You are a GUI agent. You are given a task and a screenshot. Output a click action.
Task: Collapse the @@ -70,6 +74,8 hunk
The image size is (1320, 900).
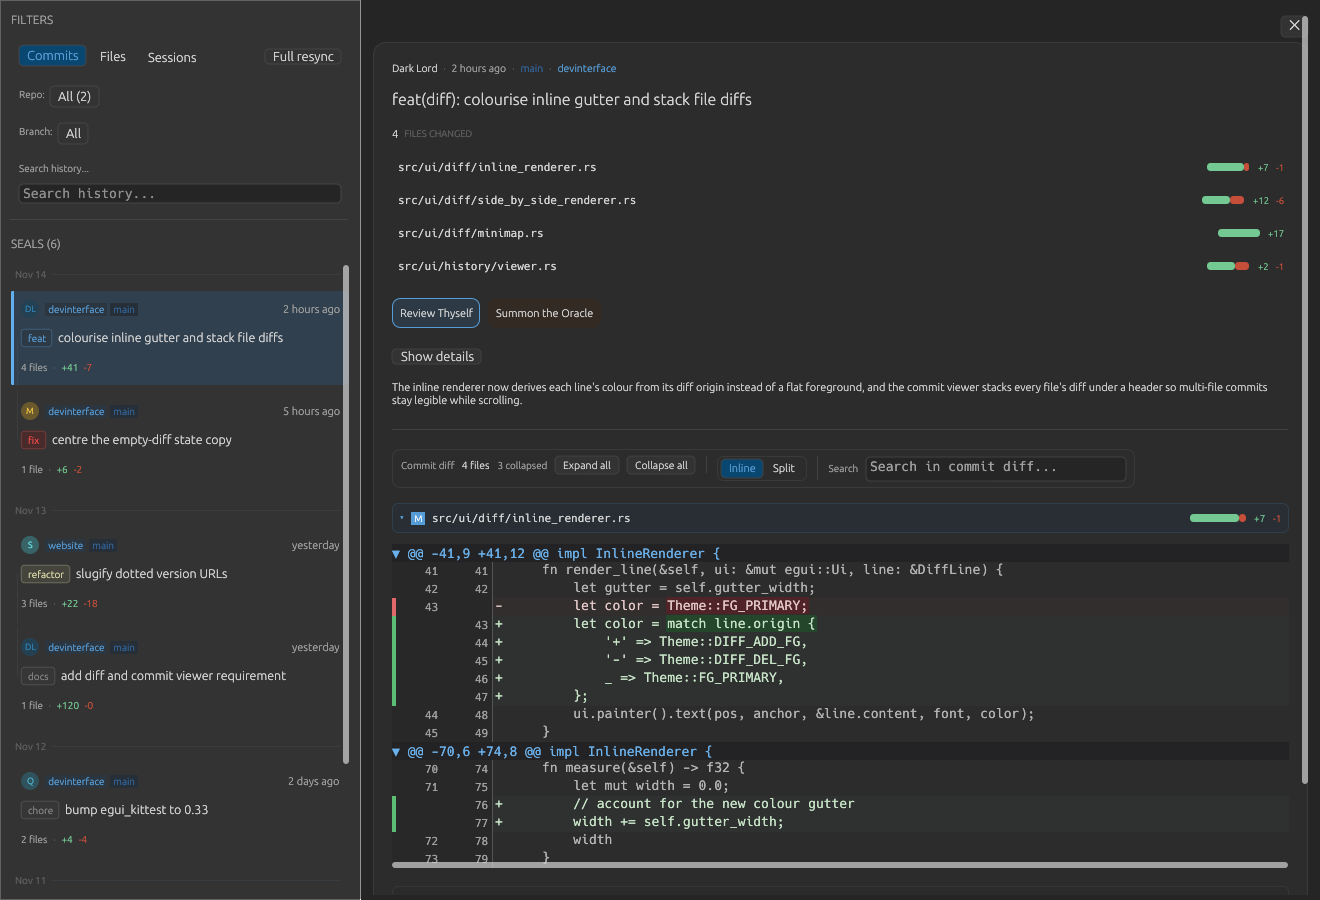pyautogui.click(x=396, y=751)
